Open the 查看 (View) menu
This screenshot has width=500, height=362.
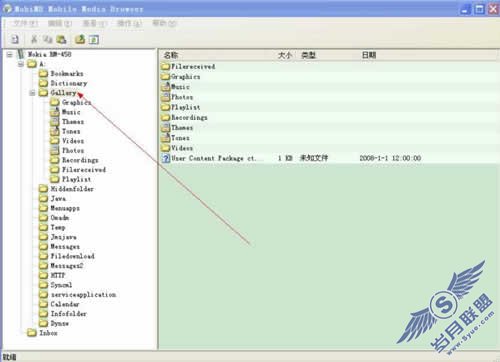pyautogui.click(x=95, y=23)
